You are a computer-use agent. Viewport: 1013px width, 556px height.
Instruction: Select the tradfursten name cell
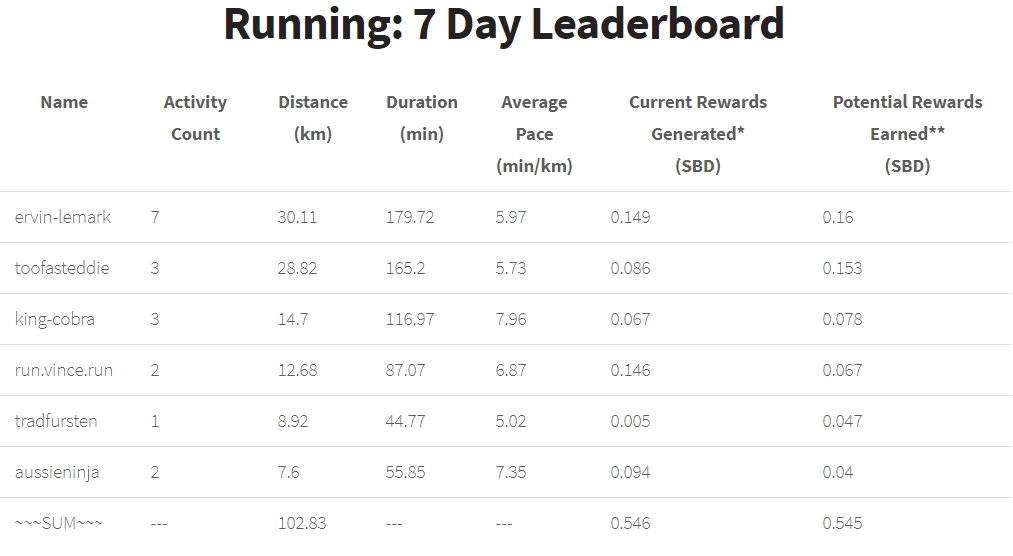click(56, 421)
